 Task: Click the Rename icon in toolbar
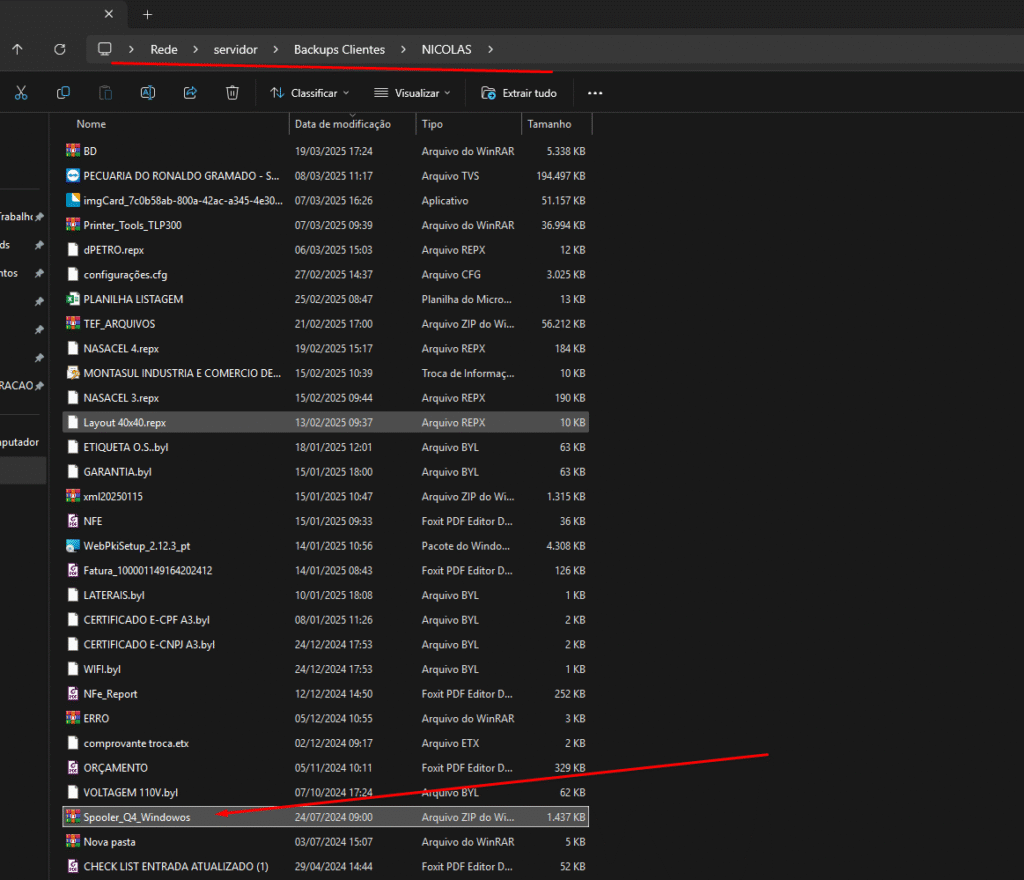147,93
